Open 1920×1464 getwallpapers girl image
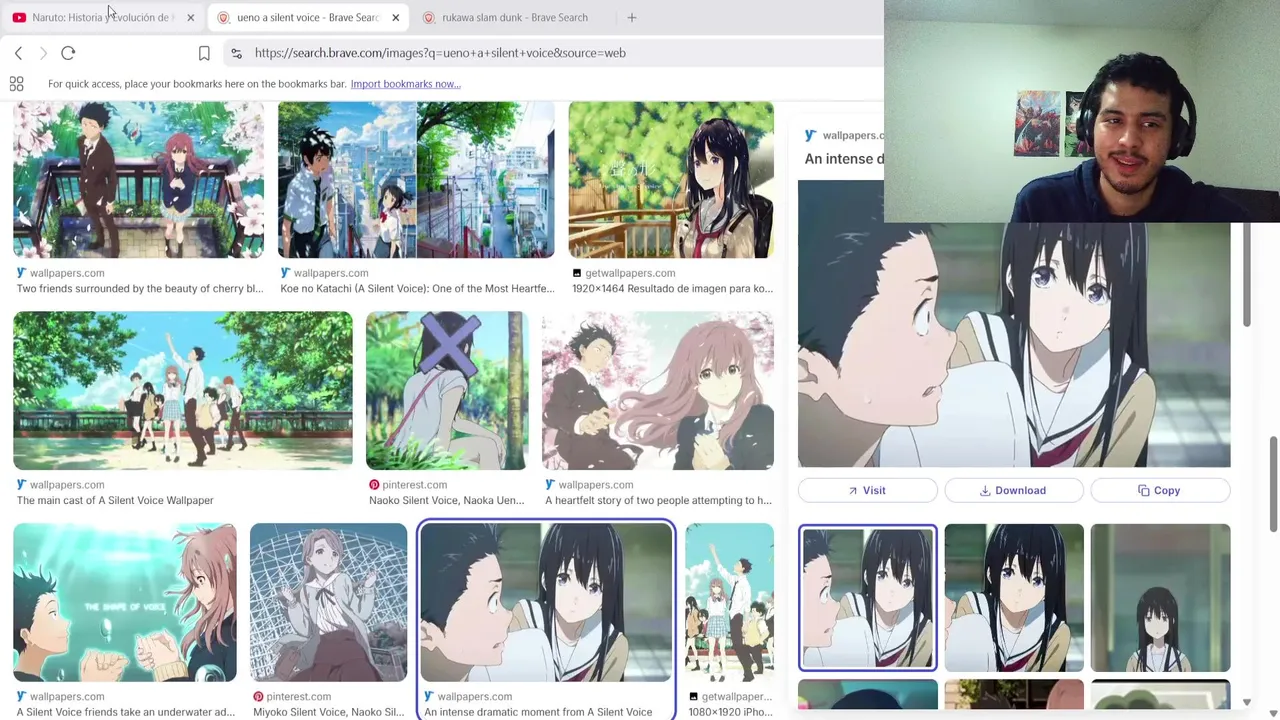The height and width of the screenshot is (720, 1280). [x=671, y=180]
